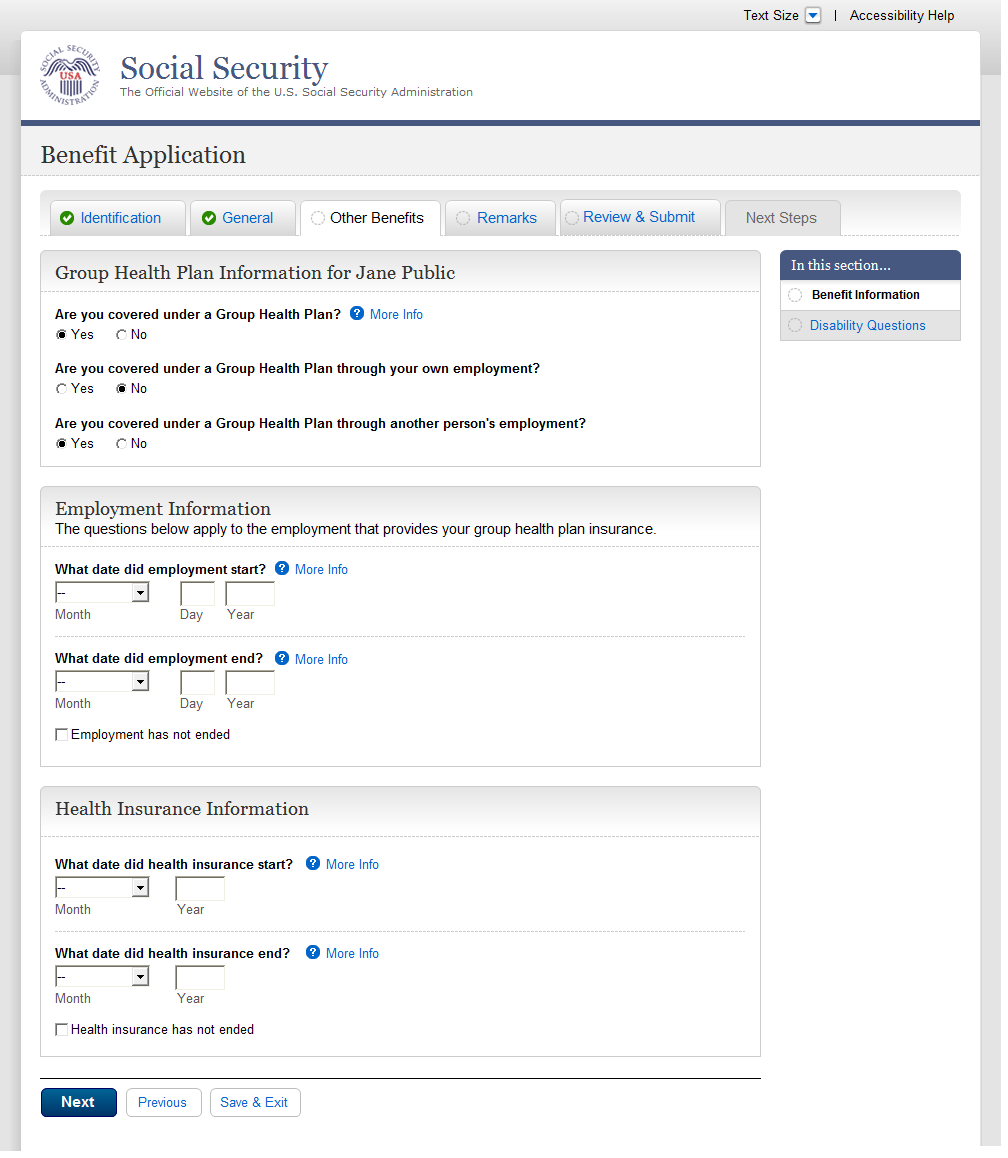Open the Text Size dropdown
Viewport: 1008px width, 1158px height.
813,16
